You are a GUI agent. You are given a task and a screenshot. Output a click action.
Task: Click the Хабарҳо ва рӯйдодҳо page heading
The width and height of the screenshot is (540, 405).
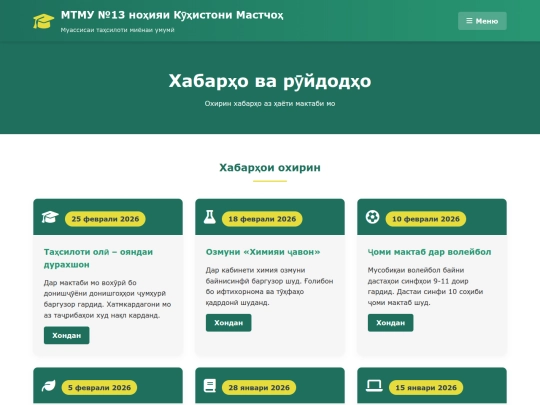[x=270, y=81]
